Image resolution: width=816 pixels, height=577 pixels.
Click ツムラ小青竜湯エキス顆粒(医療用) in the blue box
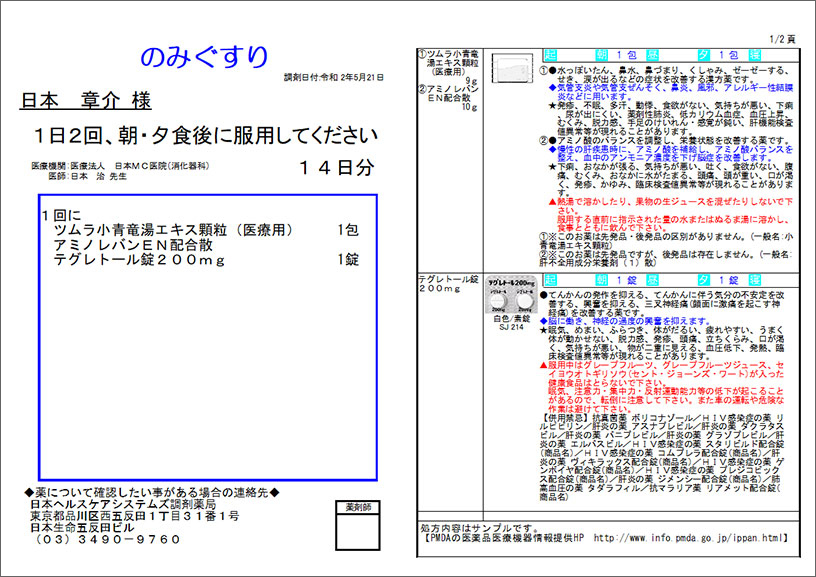(174, 229)
